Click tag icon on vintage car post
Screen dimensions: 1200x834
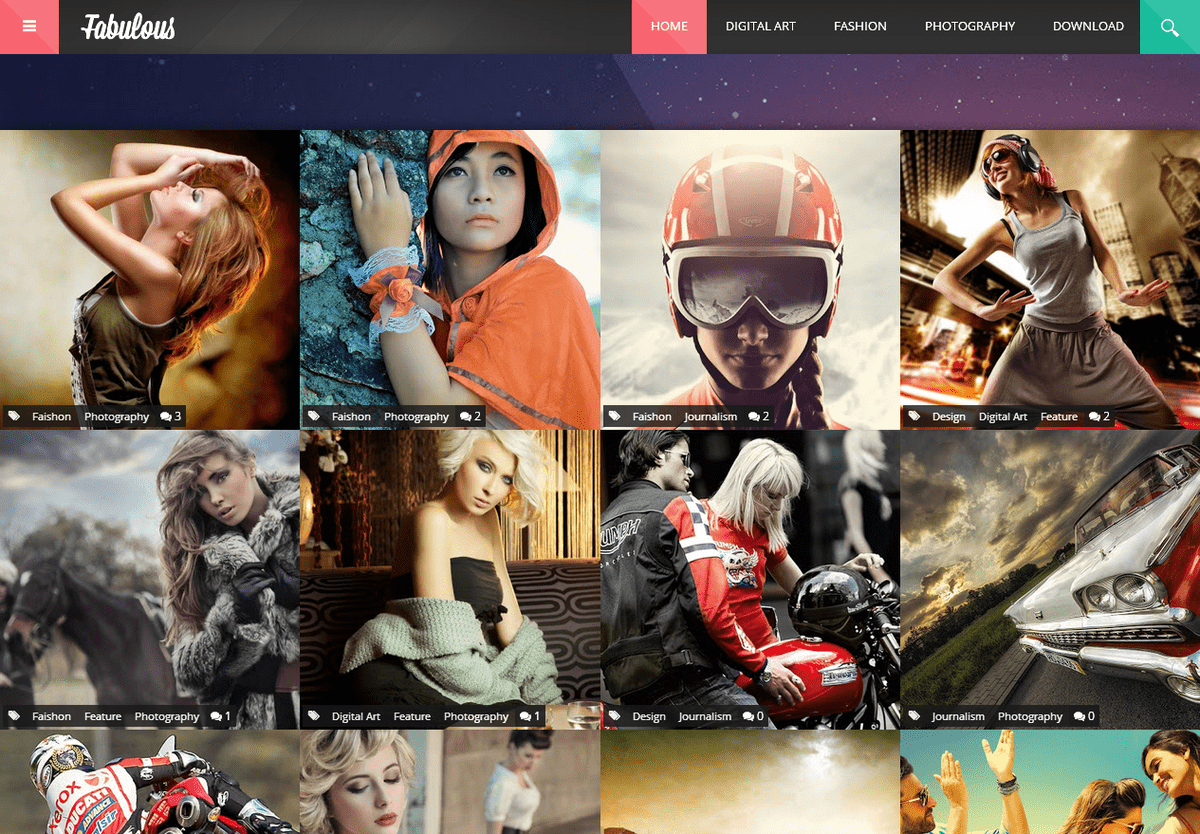pos(915,716)
